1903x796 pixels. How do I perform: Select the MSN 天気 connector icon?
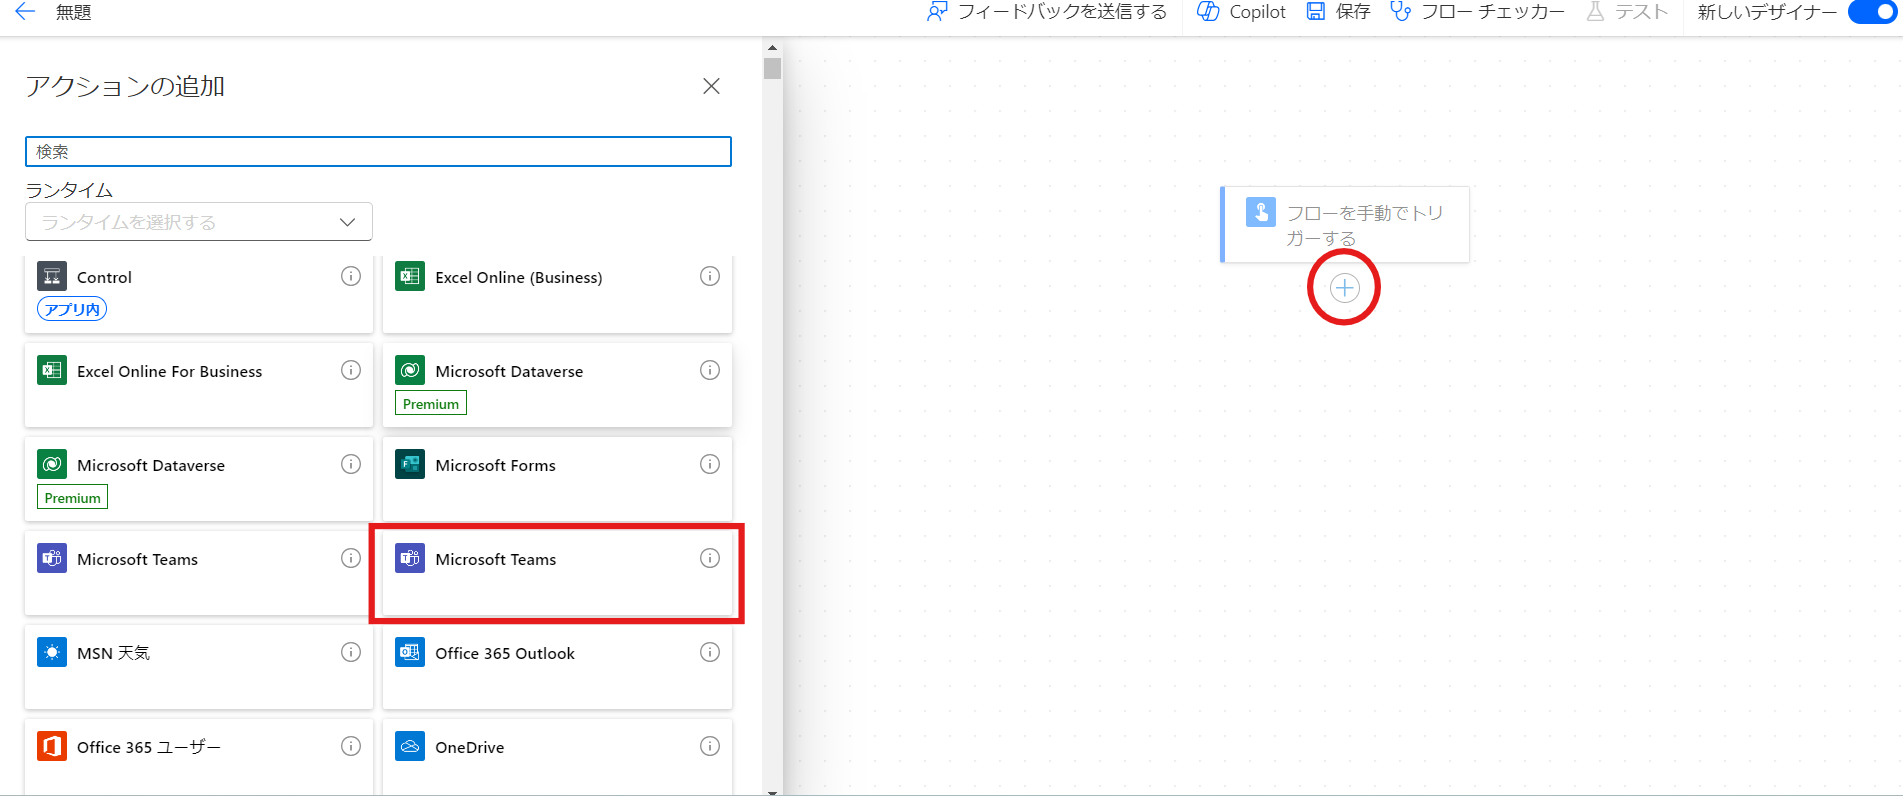pos(52,653)
